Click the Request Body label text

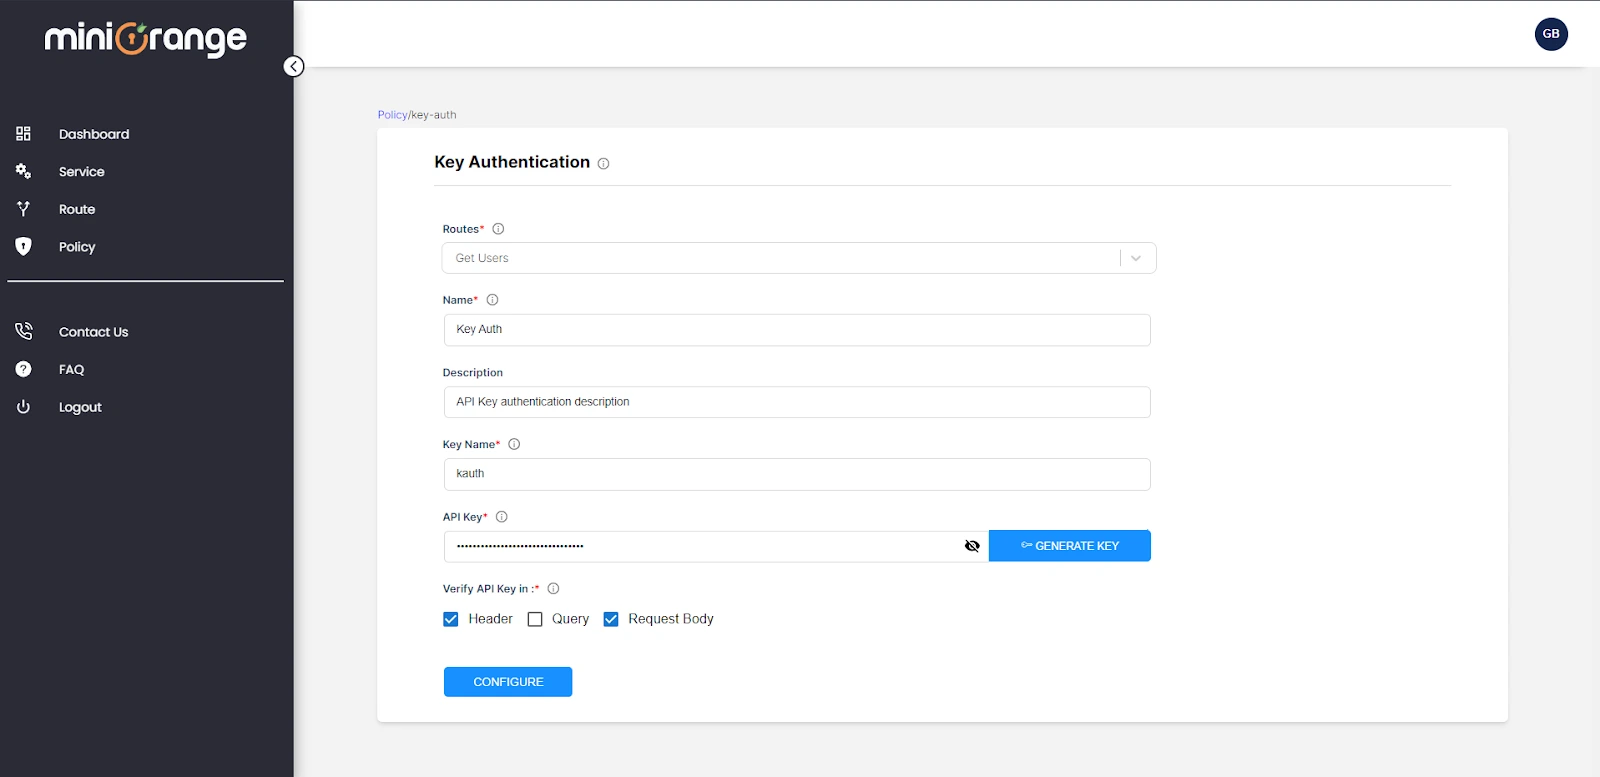point(671,619)
